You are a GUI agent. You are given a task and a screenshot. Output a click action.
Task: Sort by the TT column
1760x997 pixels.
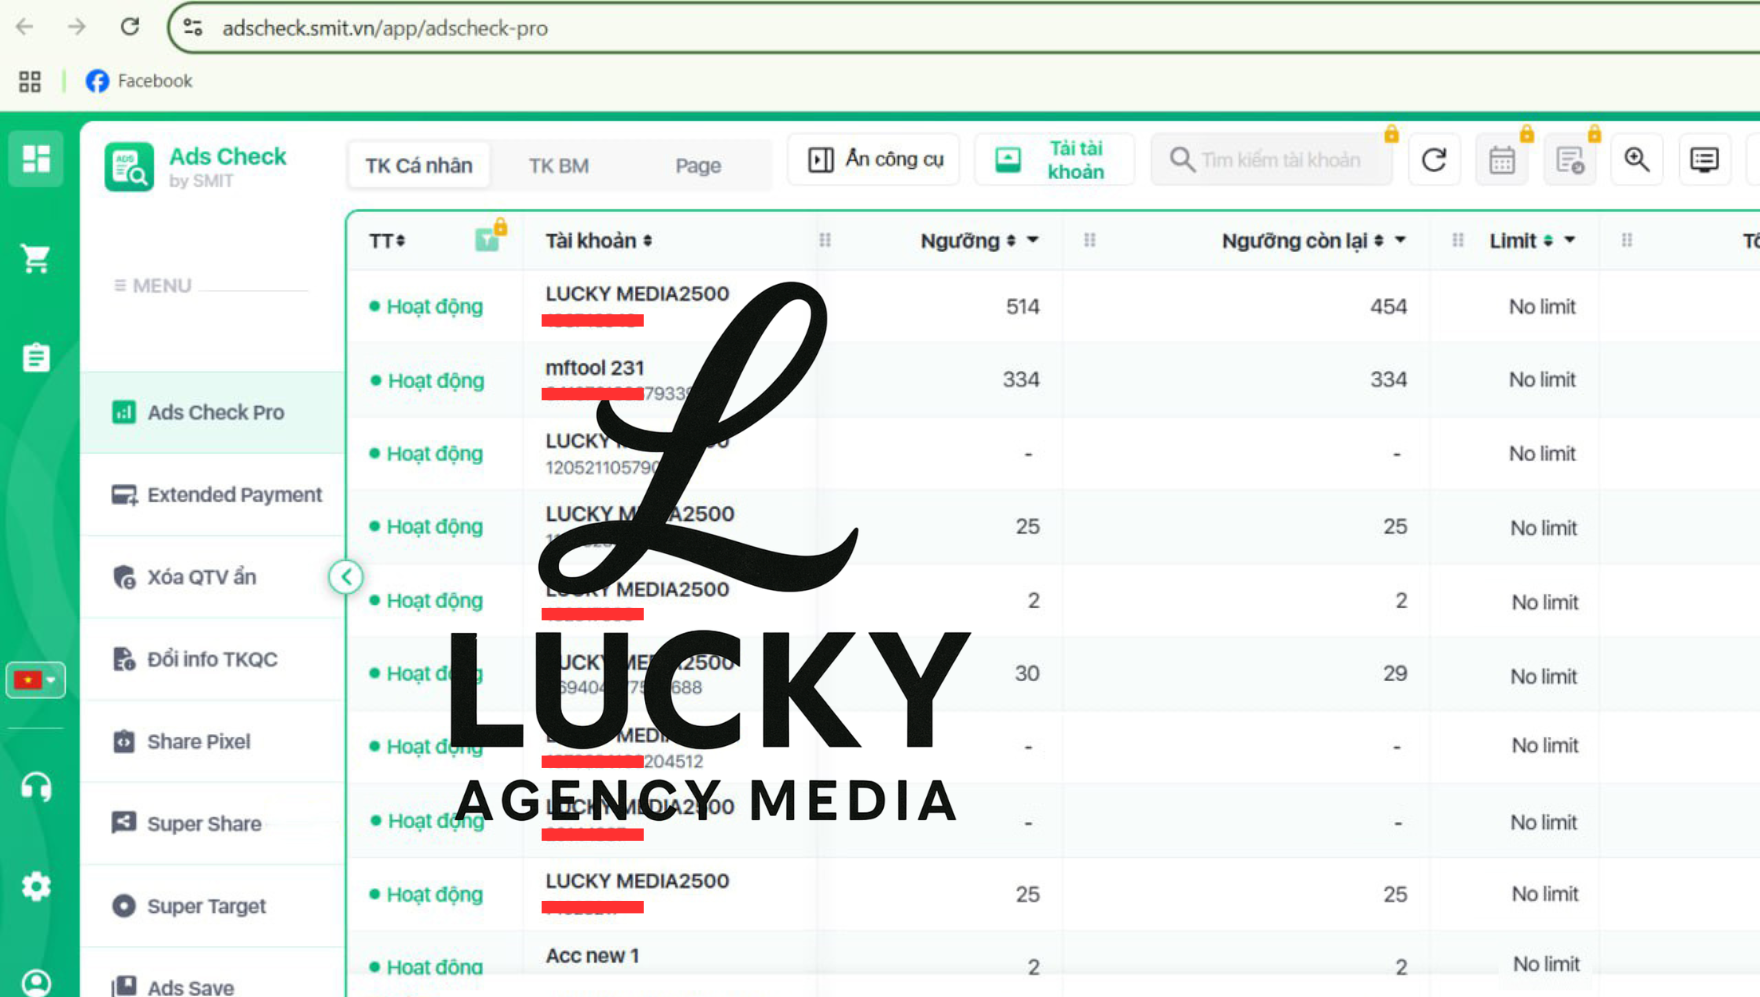(387, 241)
